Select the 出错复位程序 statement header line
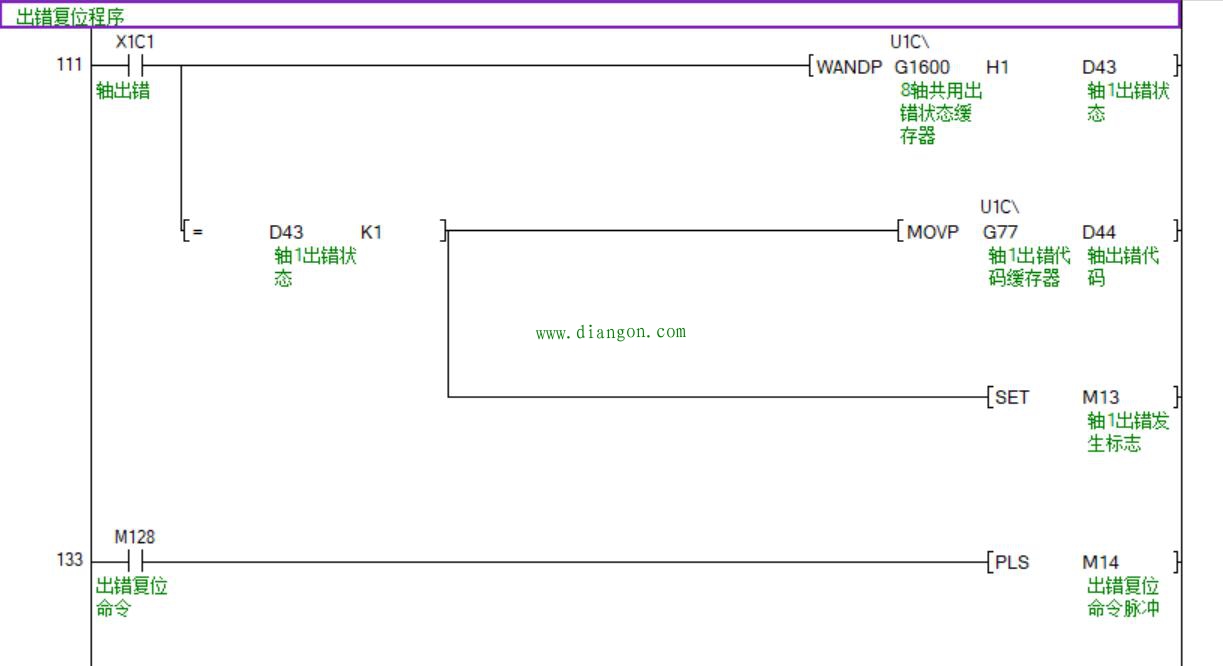The height and width of the screenshot is (666, 1223). pyautogui.click(x=70, y=16)
